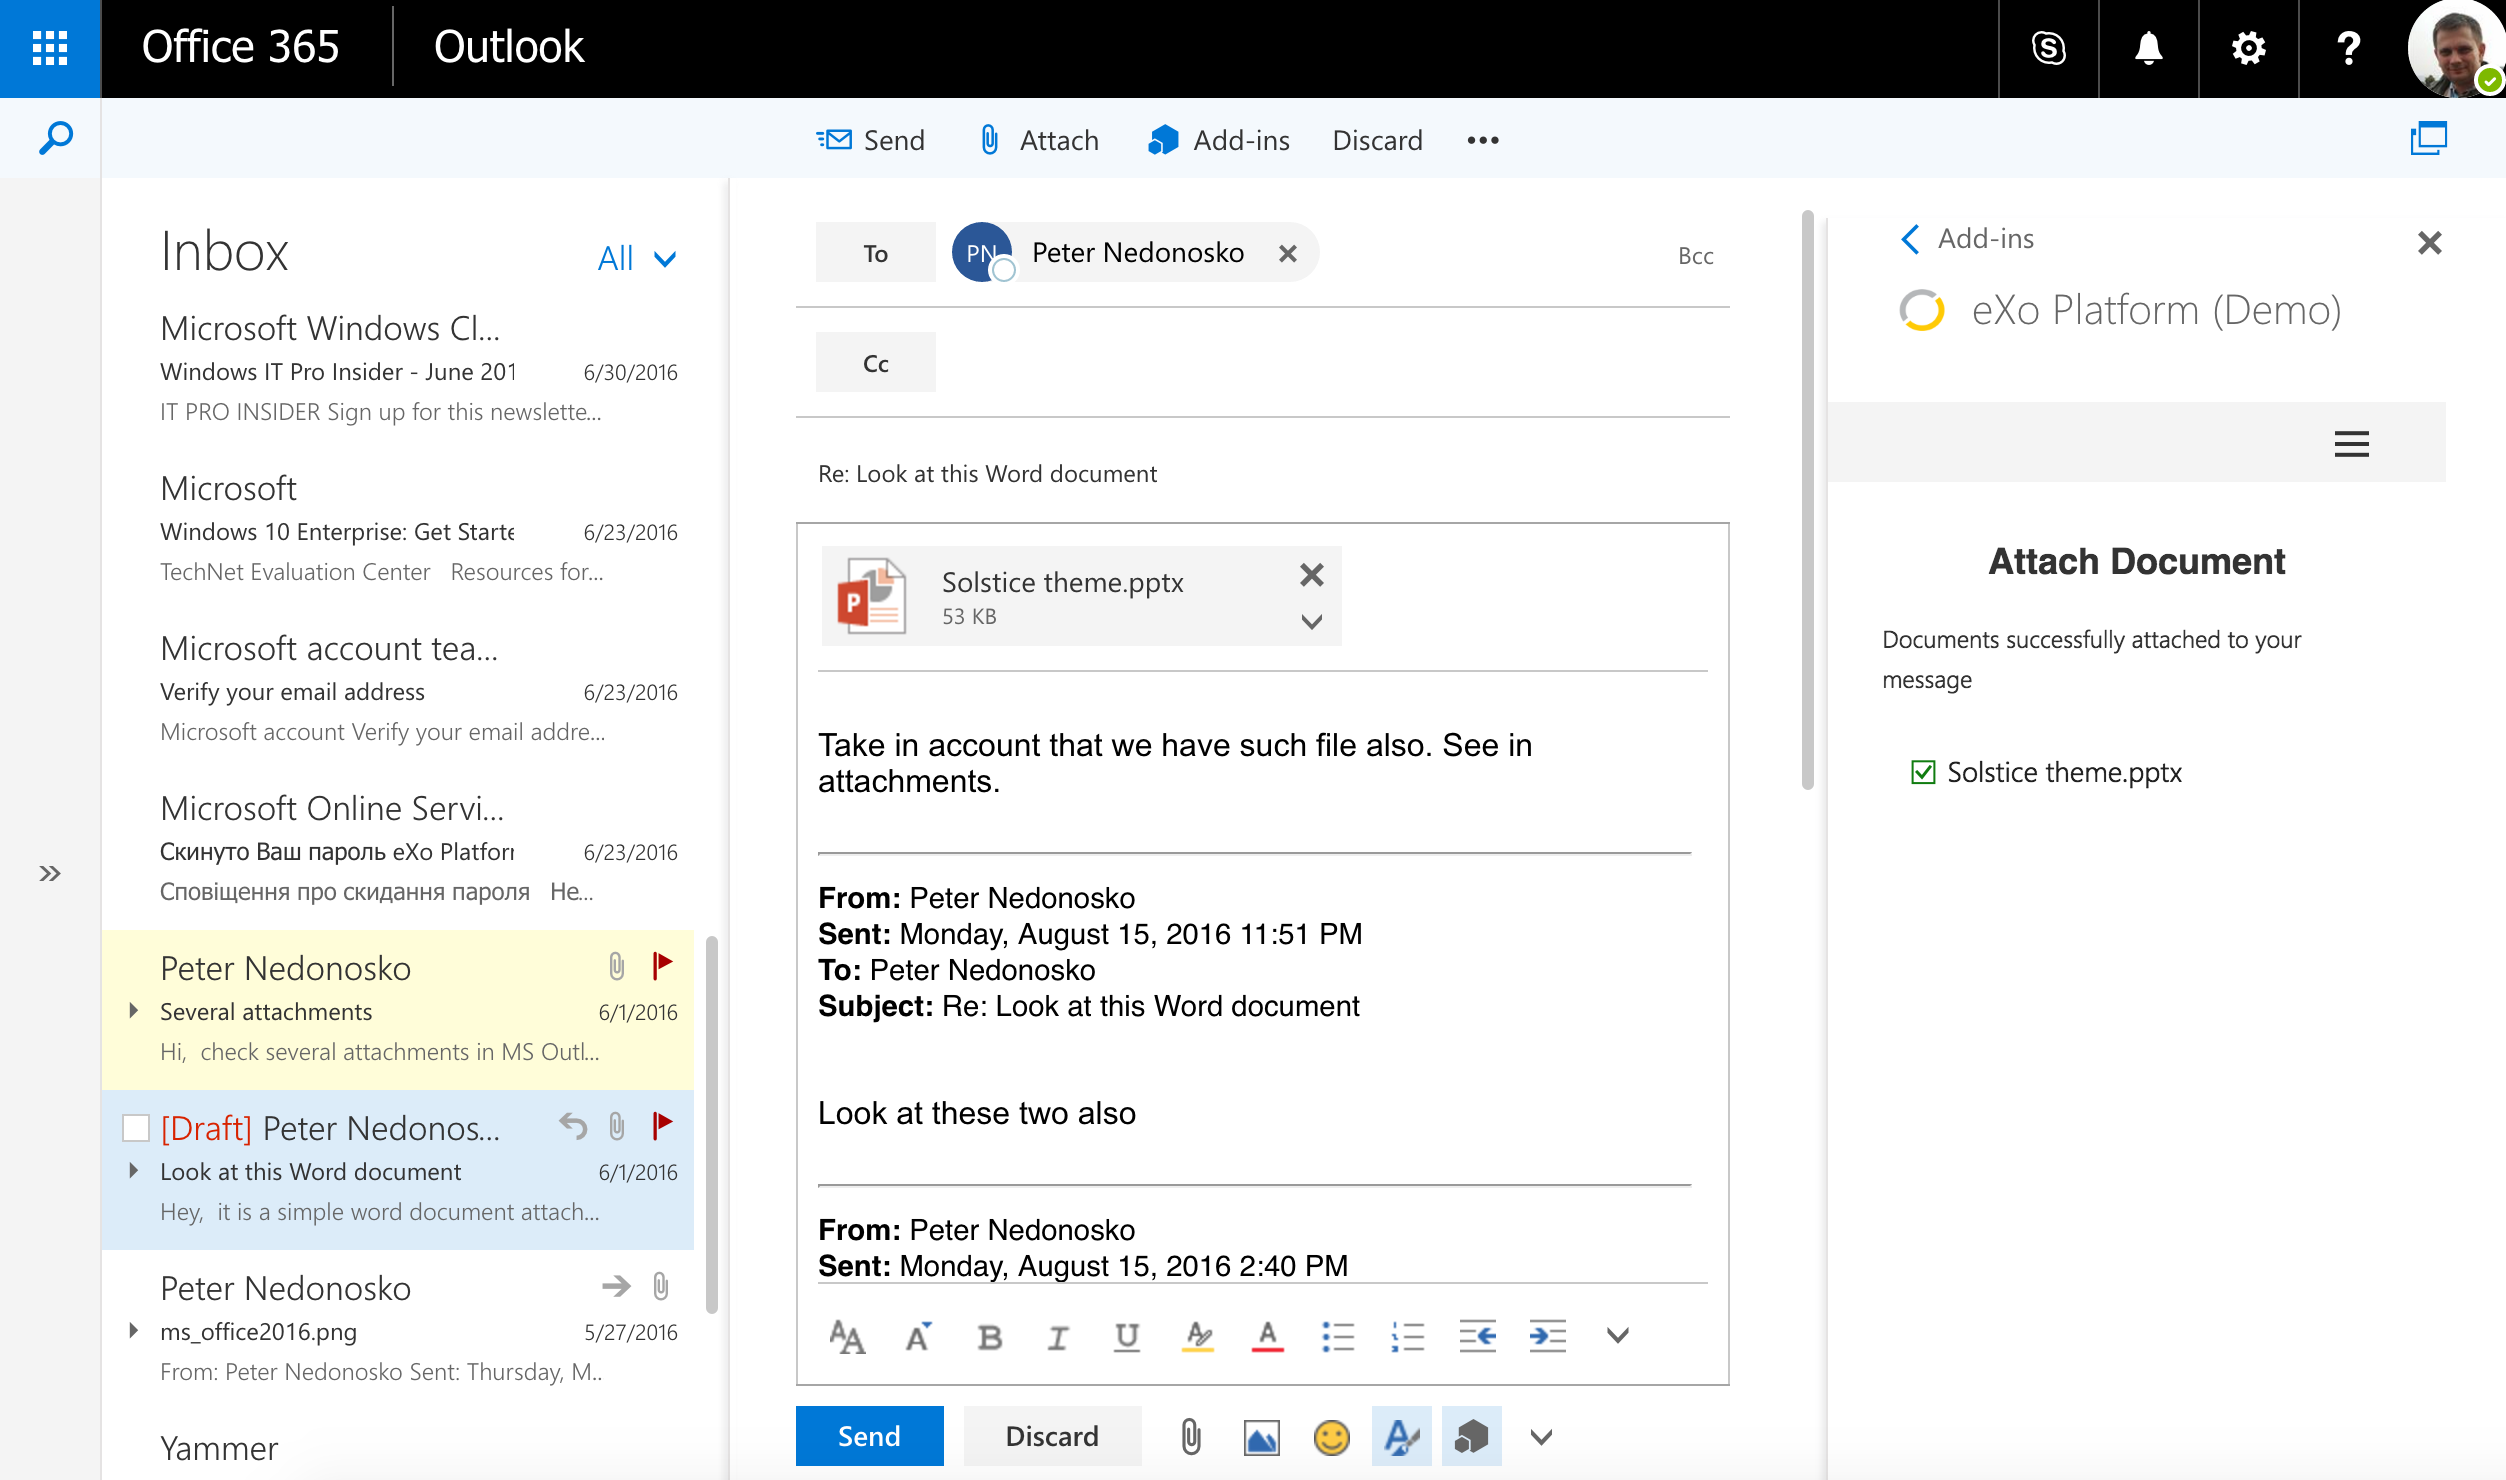The width and height of the screenshot is (2506, 1480).
Task: Apply bold formatting in the editor
Action: tap(989, 1337)
